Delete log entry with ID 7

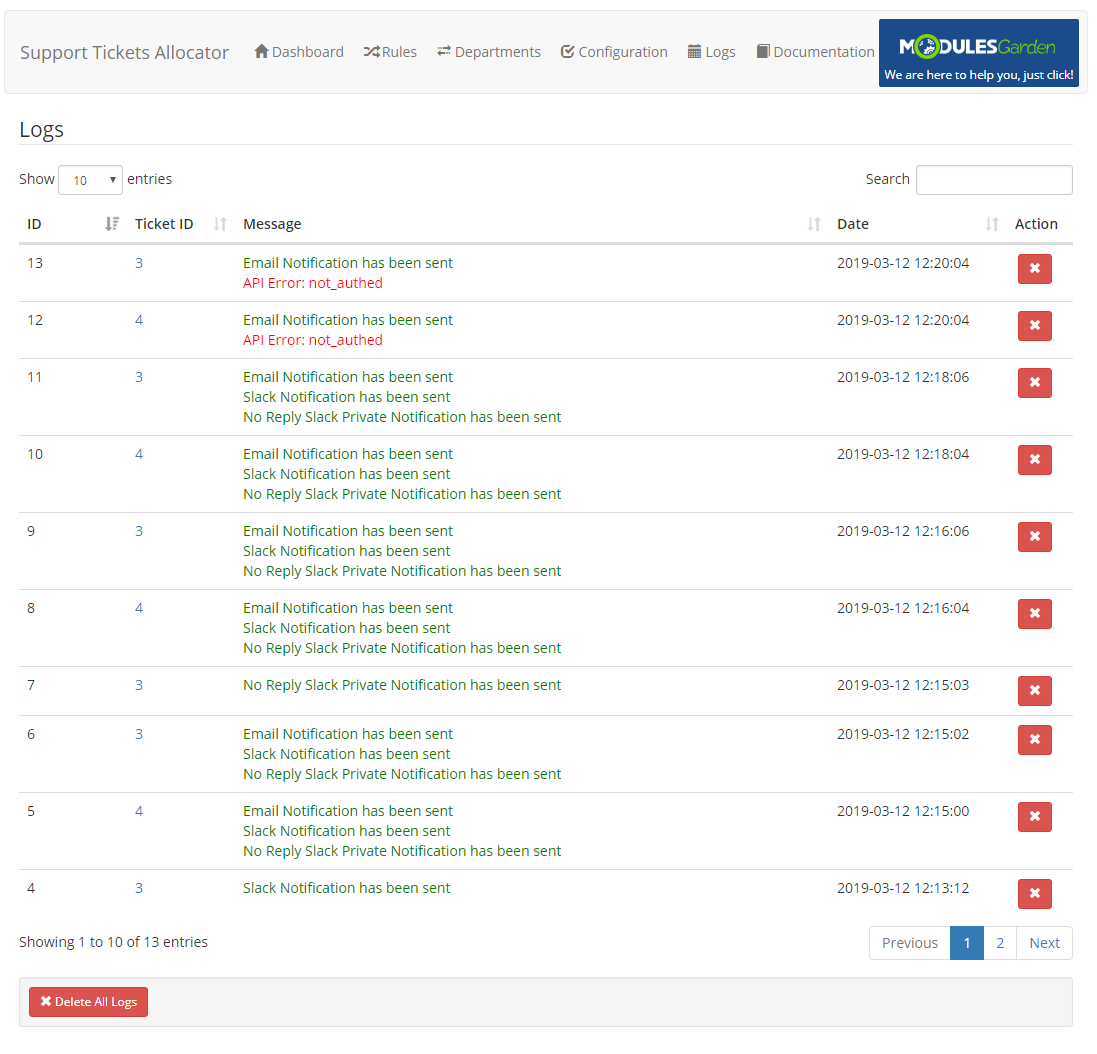pyautogui.click(x=1034, y=690)
